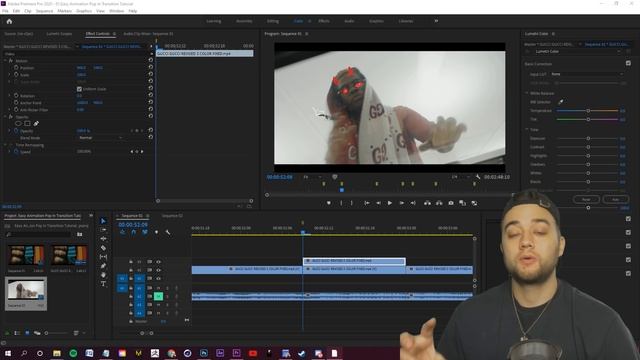Pick the WB Selector eyedropper
This screenshot has height=360, width=640.
(x=561, y=102)
